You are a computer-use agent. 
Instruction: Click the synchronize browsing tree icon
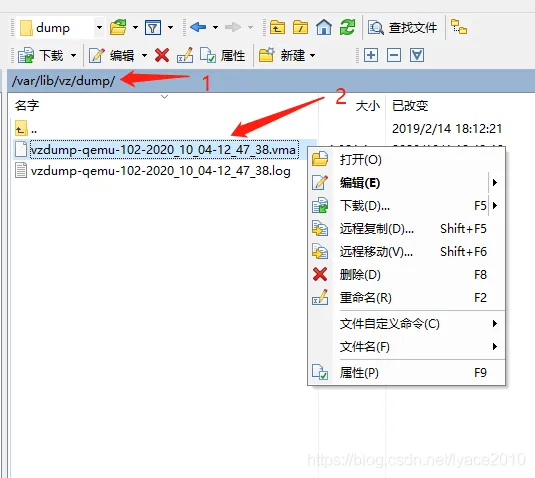[x=459, y=27]
